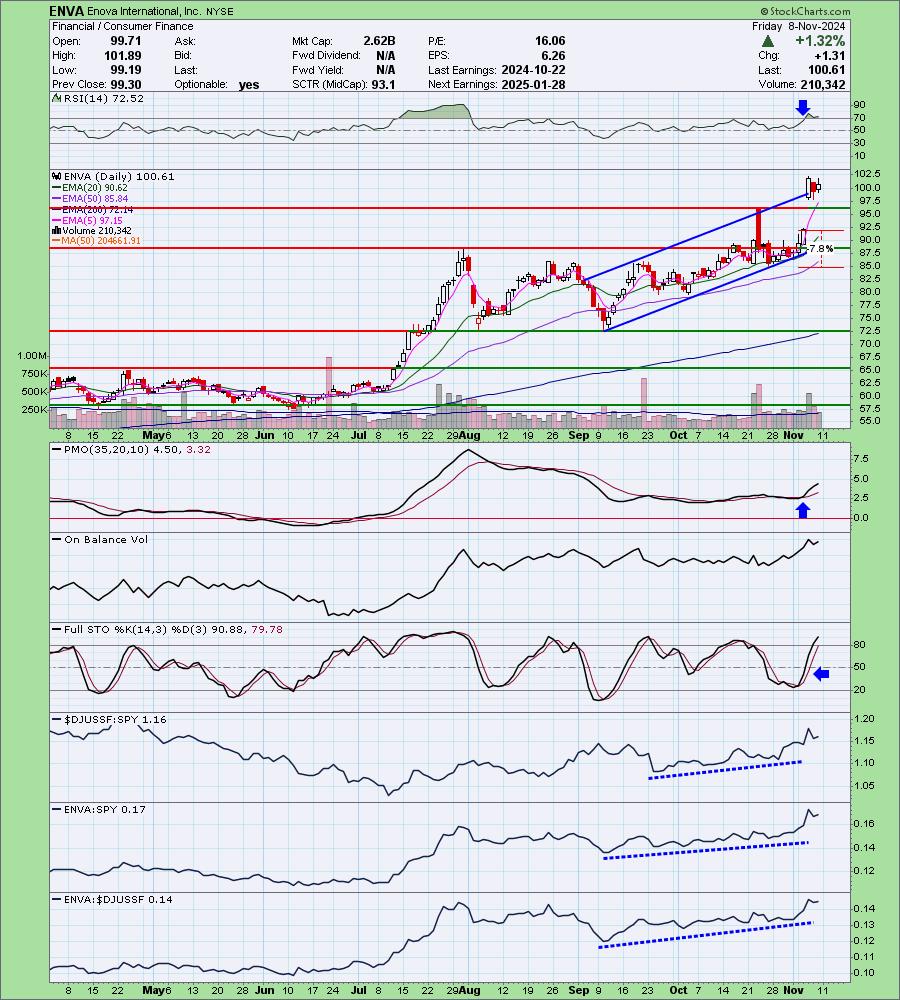Image resolution: width=900 pixels, height=1000 pixels.
Task: Click the P/E value 16.06
Action: point(550,41)
